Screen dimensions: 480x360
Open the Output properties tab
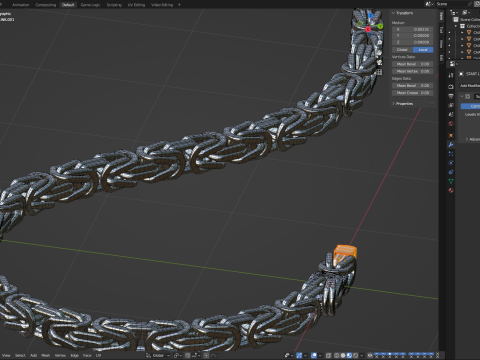[x=451, y=96]
